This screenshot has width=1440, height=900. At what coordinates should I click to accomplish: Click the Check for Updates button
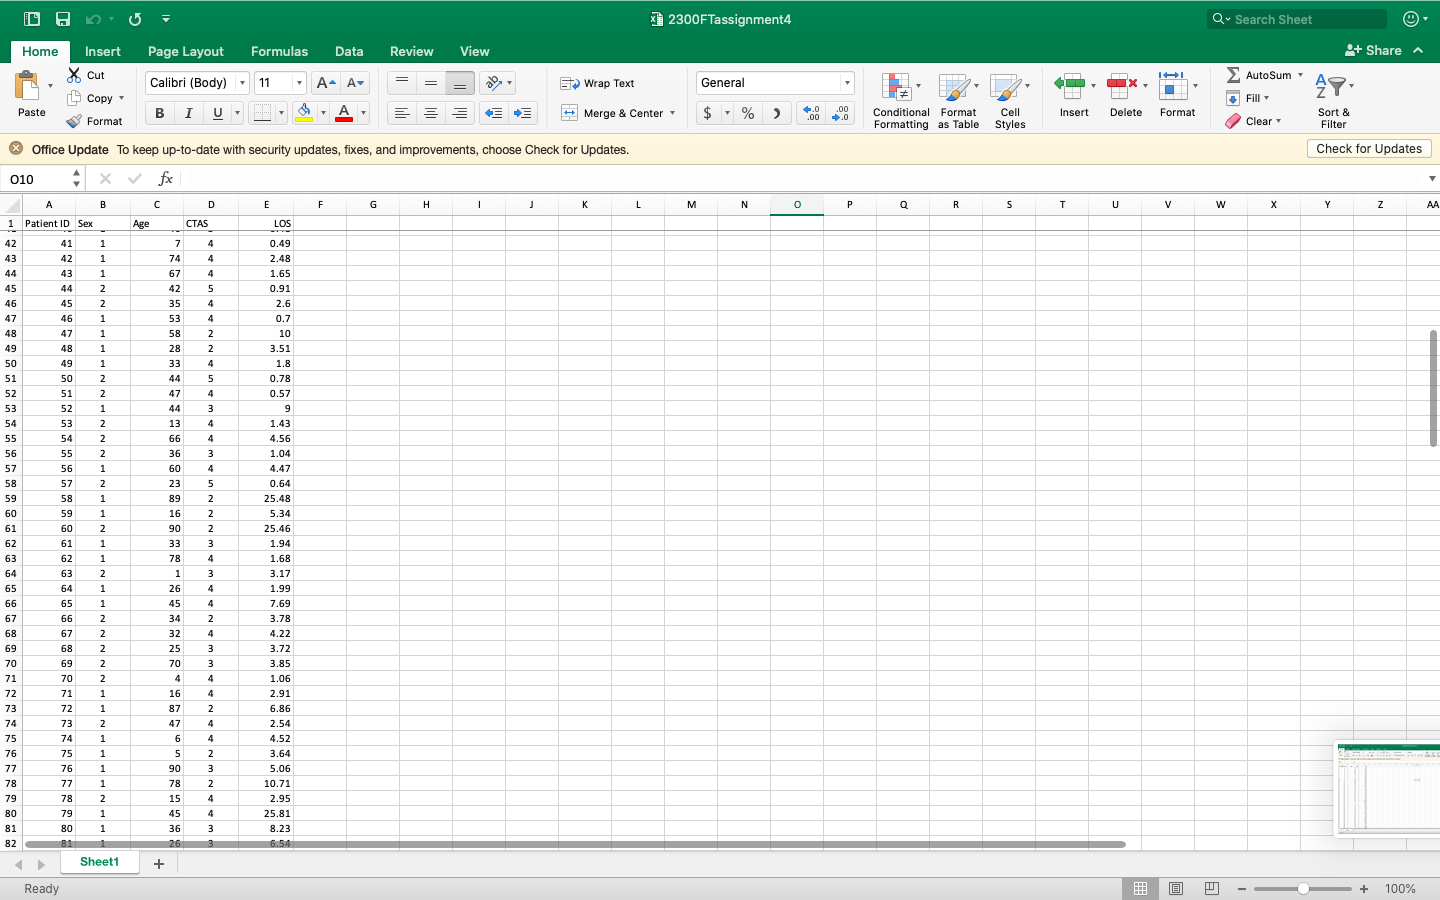tap(1369, 149)
